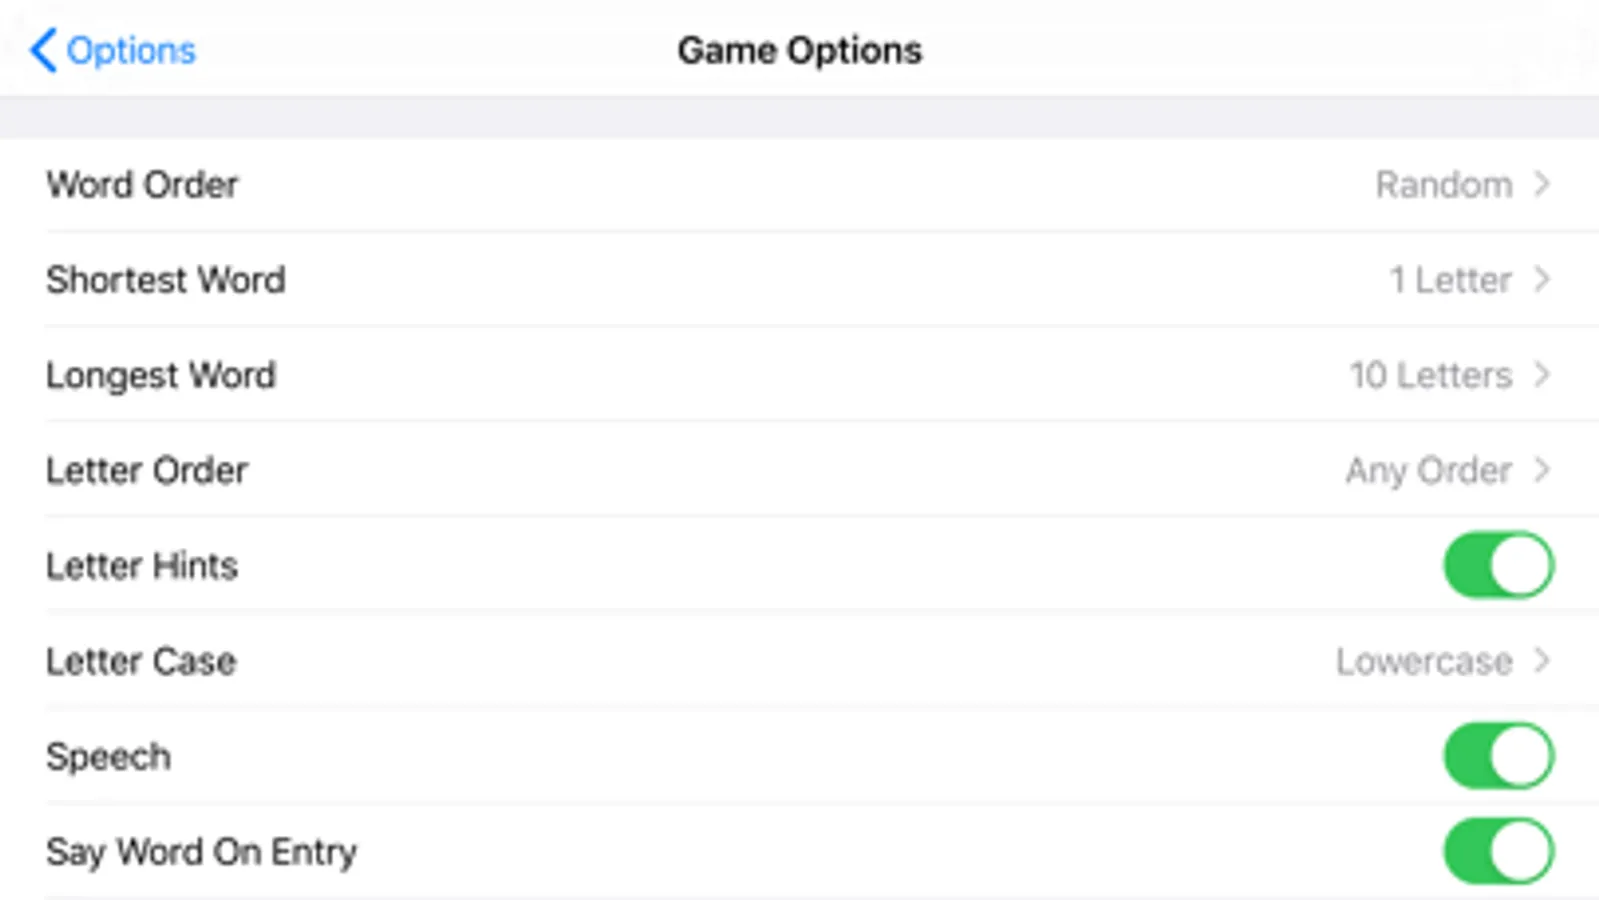This screenshot has width=1599, height=900.
Task: Change the 10 Letters value
Action: pos(1430,375)
